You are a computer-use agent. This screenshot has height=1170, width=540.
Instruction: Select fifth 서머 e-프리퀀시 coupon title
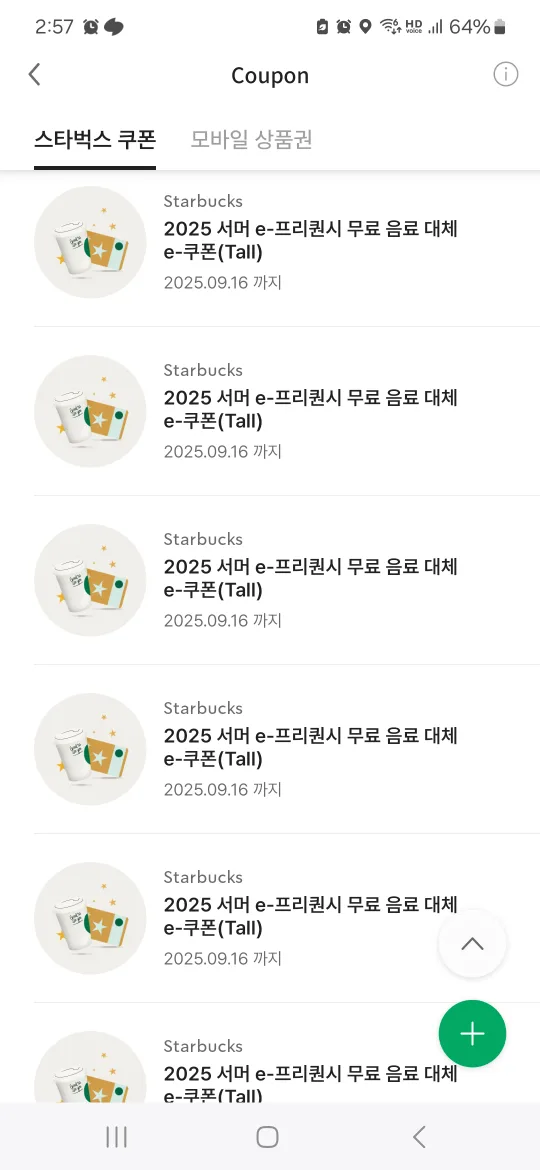pos(310,916)
